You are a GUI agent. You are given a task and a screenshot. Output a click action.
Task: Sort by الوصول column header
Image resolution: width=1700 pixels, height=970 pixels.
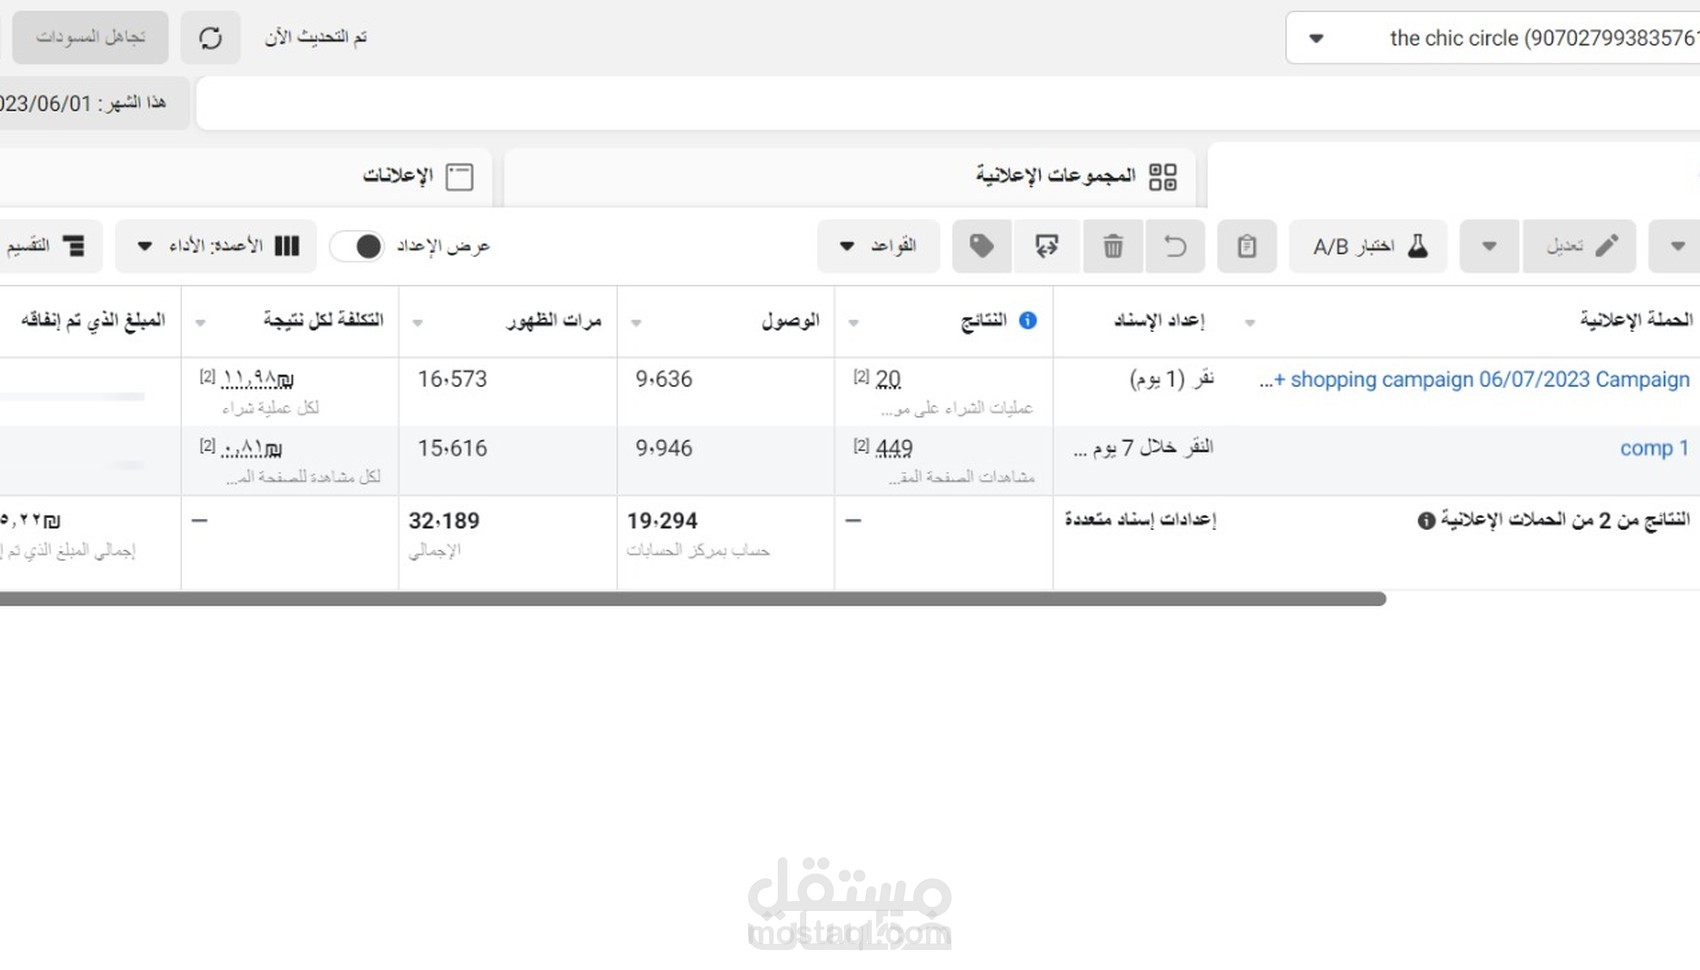(x=790, y=320)
